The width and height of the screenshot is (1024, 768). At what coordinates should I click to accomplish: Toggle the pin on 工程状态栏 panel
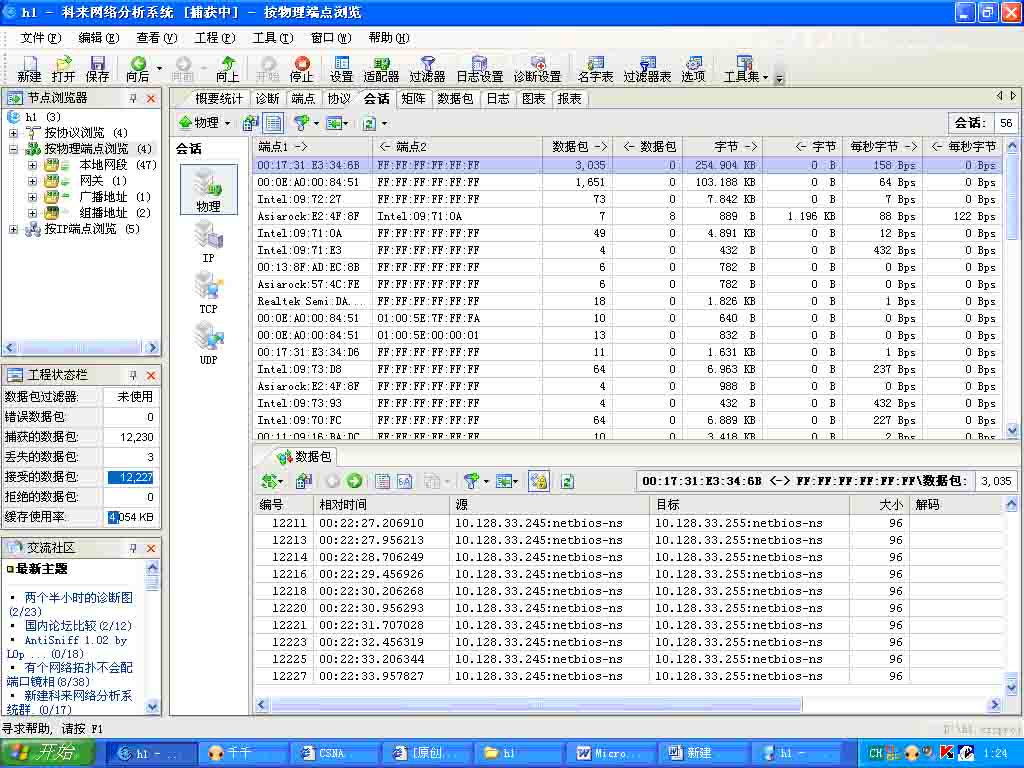pos(133,375)
